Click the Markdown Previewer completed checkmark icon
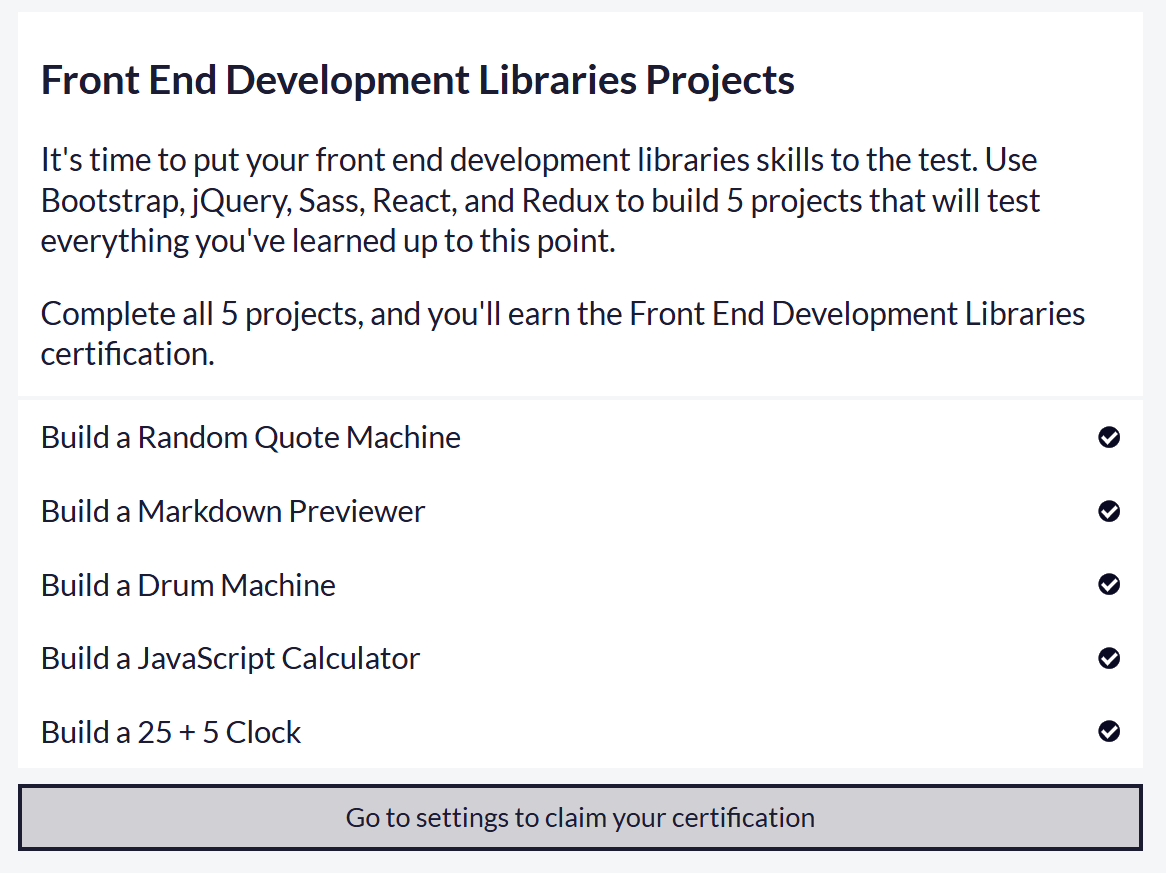The width and height of the screenshot is (1166, 873). pos(1108,511)
